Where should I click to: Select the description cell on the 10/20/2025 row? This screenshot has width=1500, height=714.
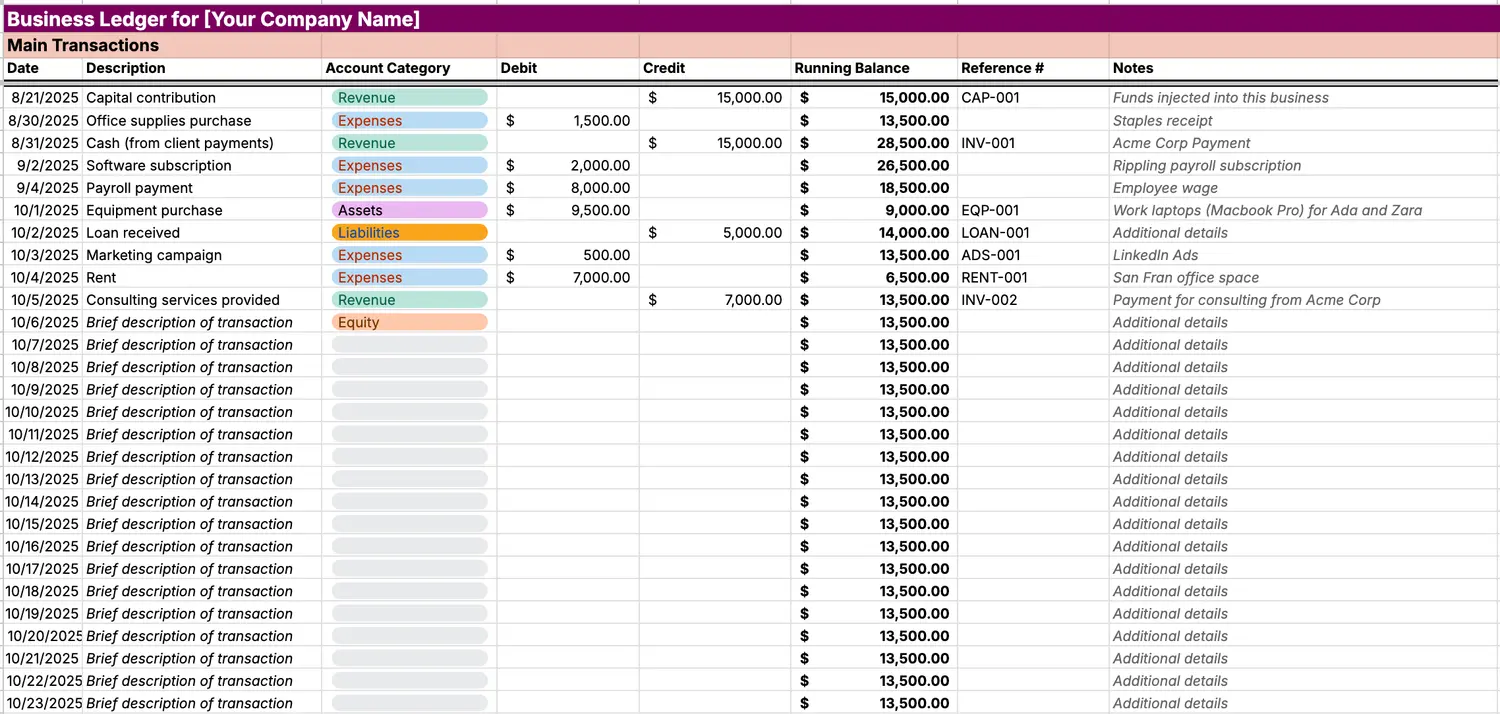(202, 636)
